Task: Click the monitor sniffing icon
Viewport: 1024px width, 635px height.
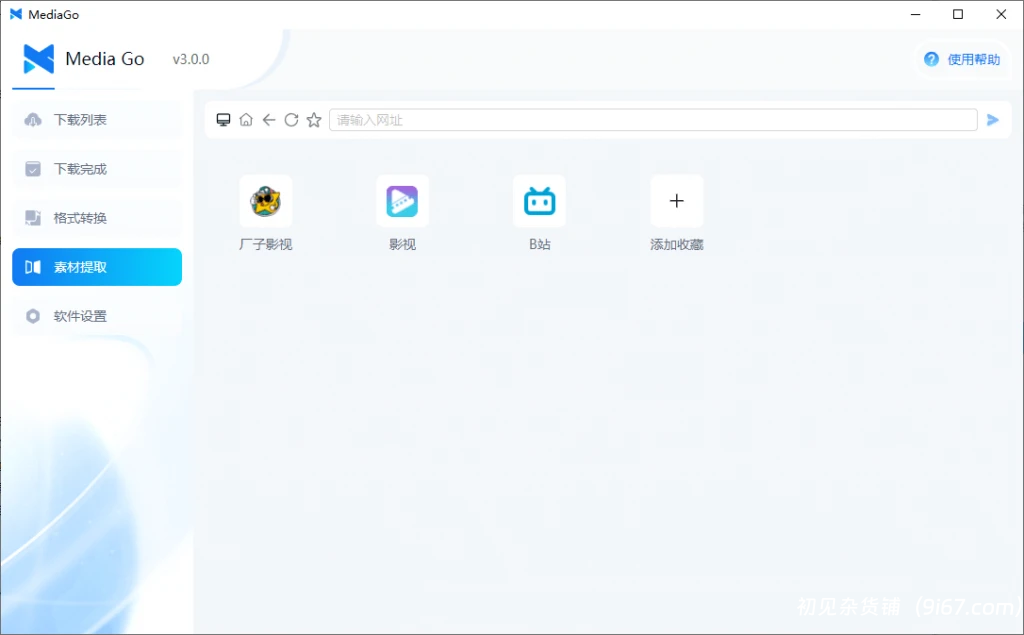Action: pyautogui.click(x=224, y=119)
